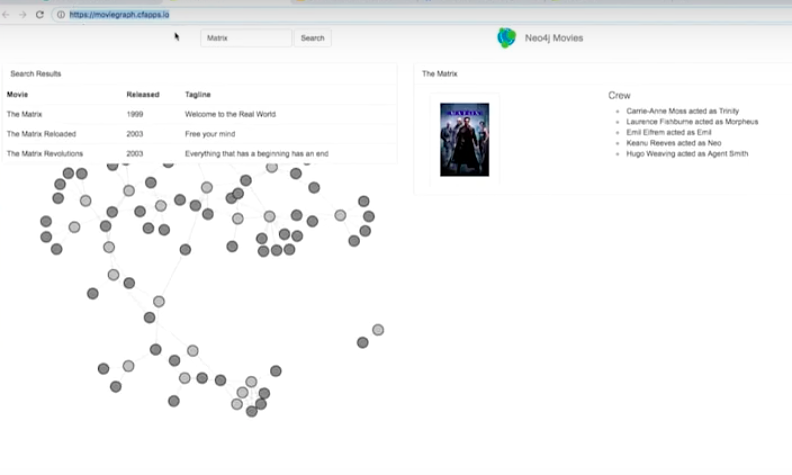
Task: Click The Matrix movie poster thumbnail
Action: (464, 140)
